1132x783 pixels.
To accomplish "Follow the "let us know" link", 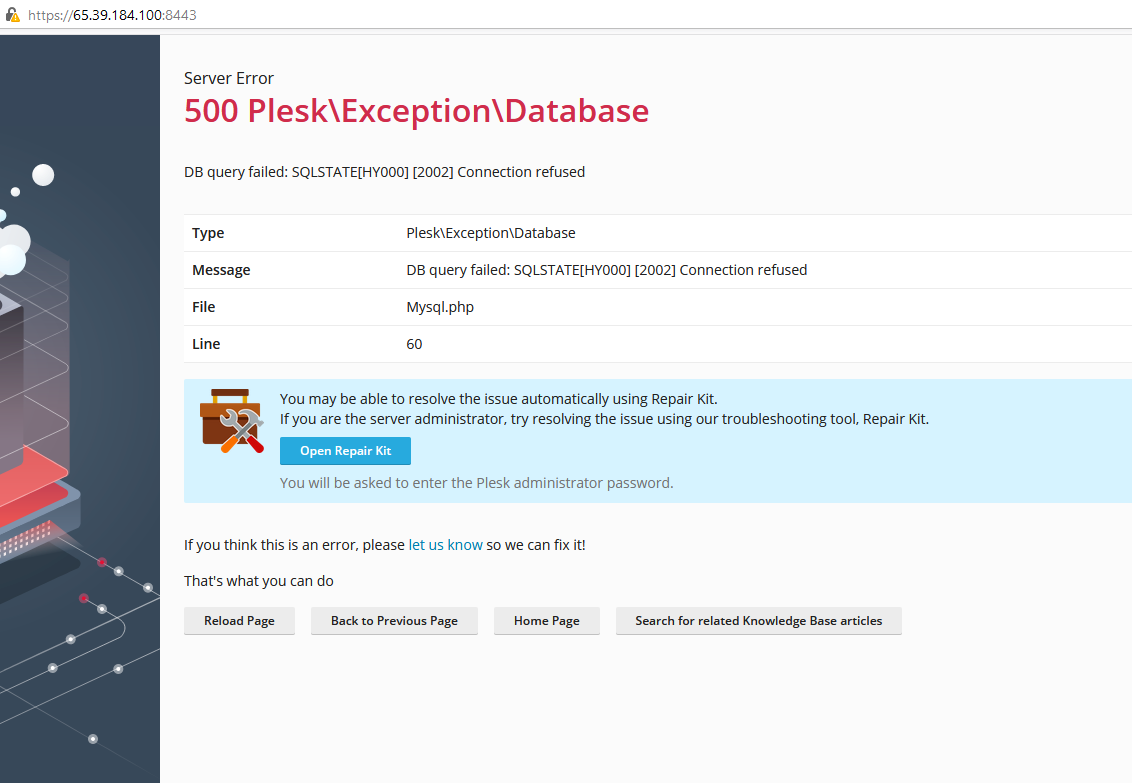I will coord(445,545).
